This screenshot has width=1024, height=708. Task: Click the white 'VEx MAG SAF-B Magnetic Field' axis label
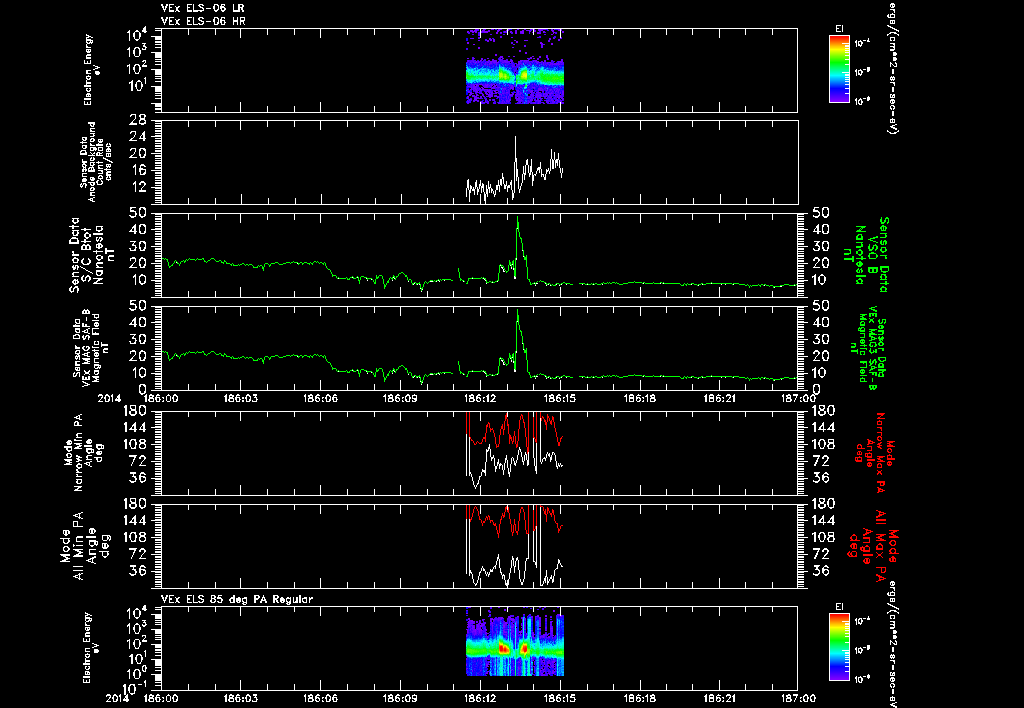[x=91, y=348]
